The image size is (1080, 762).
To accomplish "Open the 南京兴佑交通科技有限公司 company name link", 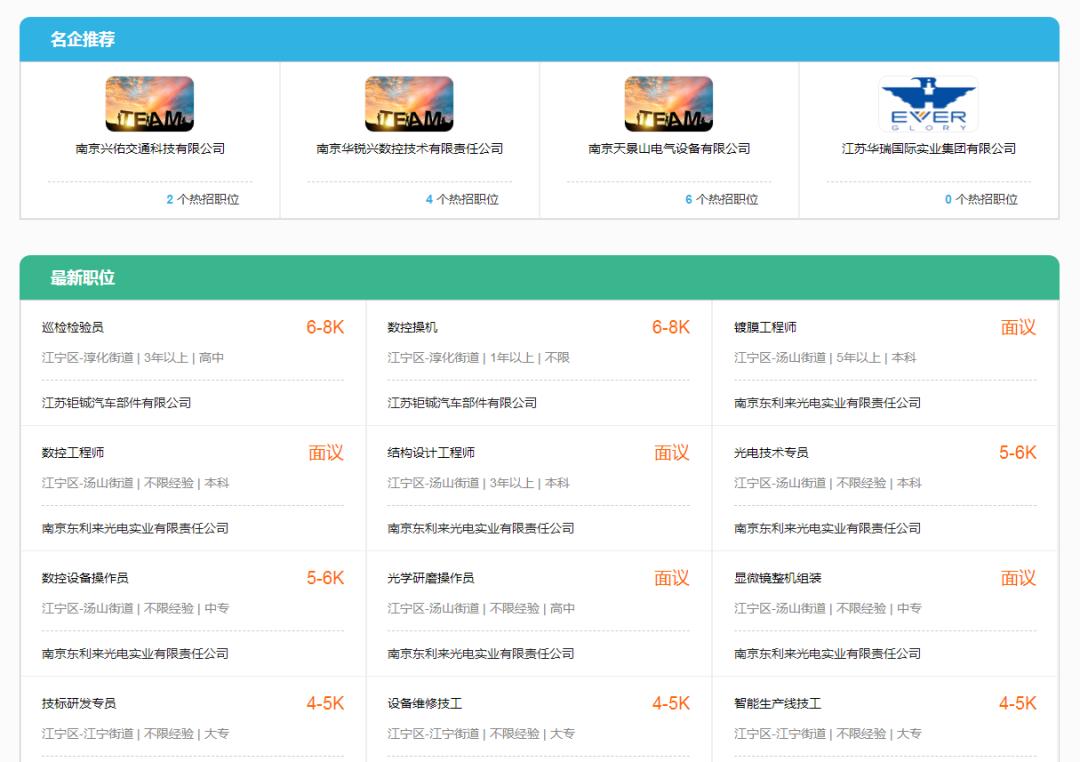I will pyautogui.click(x=150, y=149).
